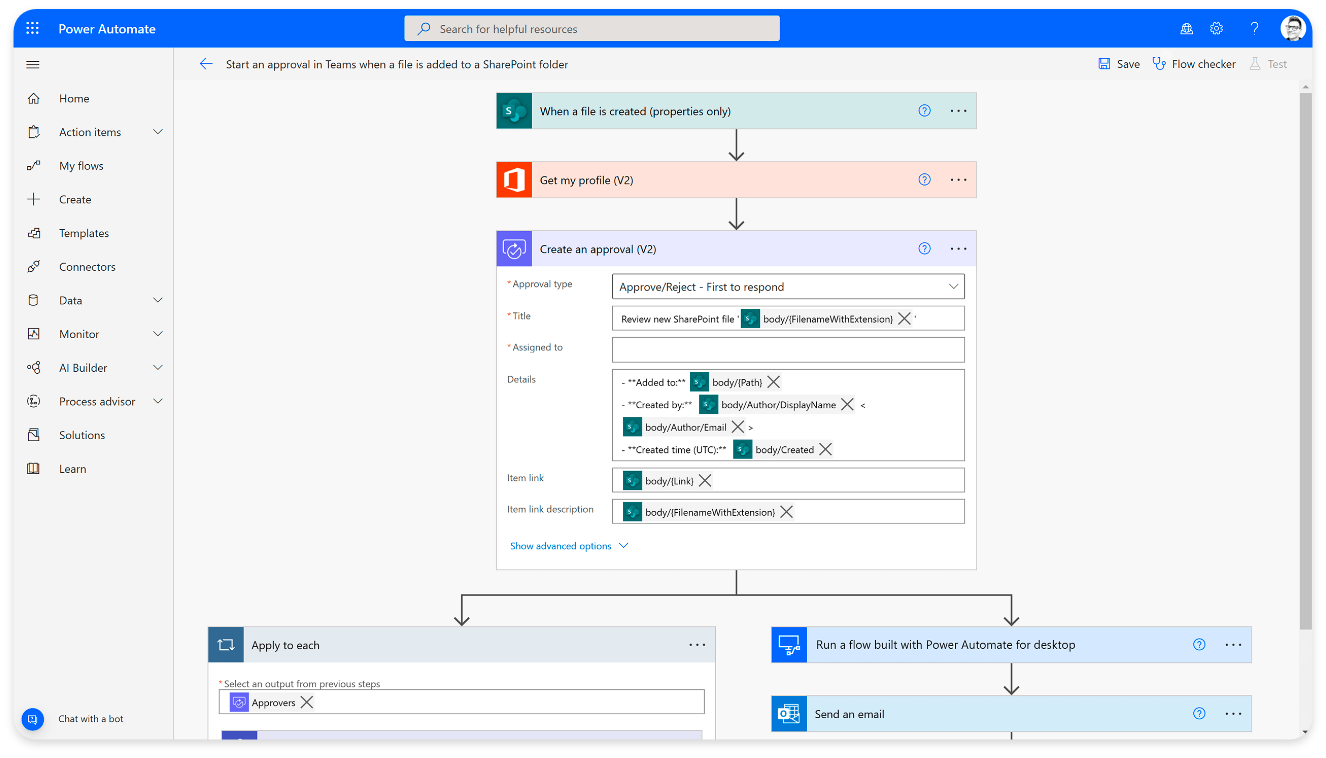Remove the body/{Path} token from Details
Viewport: 1326px width, 758px height.
(x=773, y=382)
